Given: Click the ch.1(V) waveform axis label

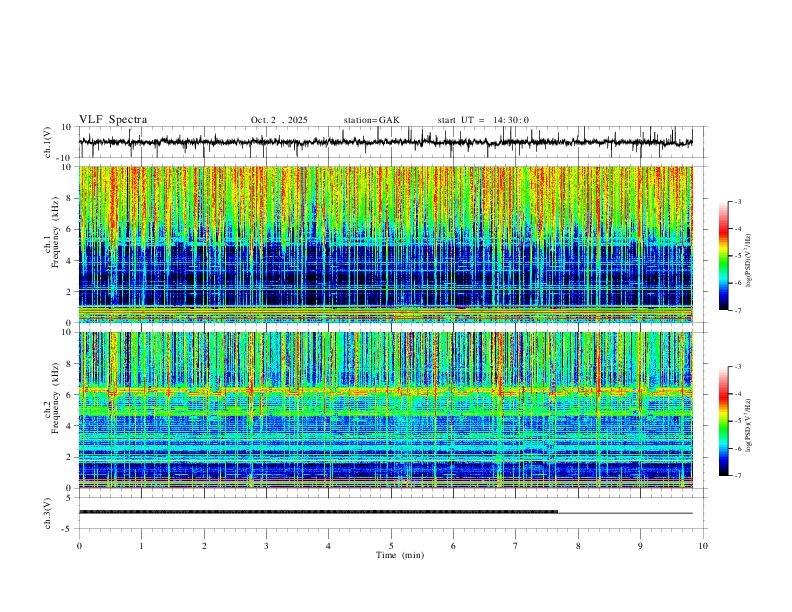Looking at the screenshot, I should (x=48, y=142).
